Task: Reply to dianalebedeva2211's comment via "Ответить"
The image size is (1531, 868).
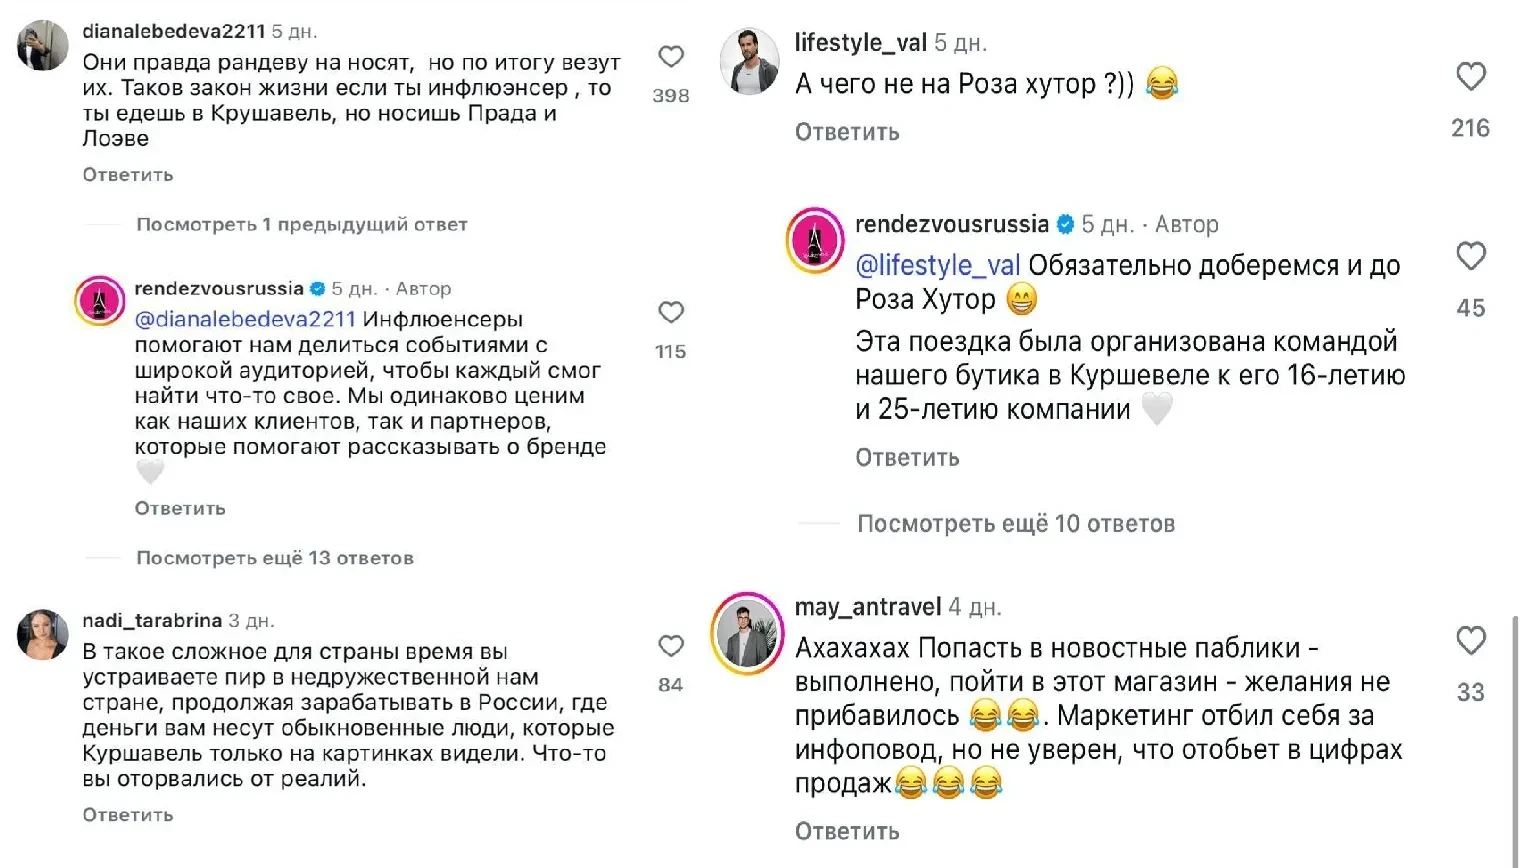Action: click(x=128, y=175)
